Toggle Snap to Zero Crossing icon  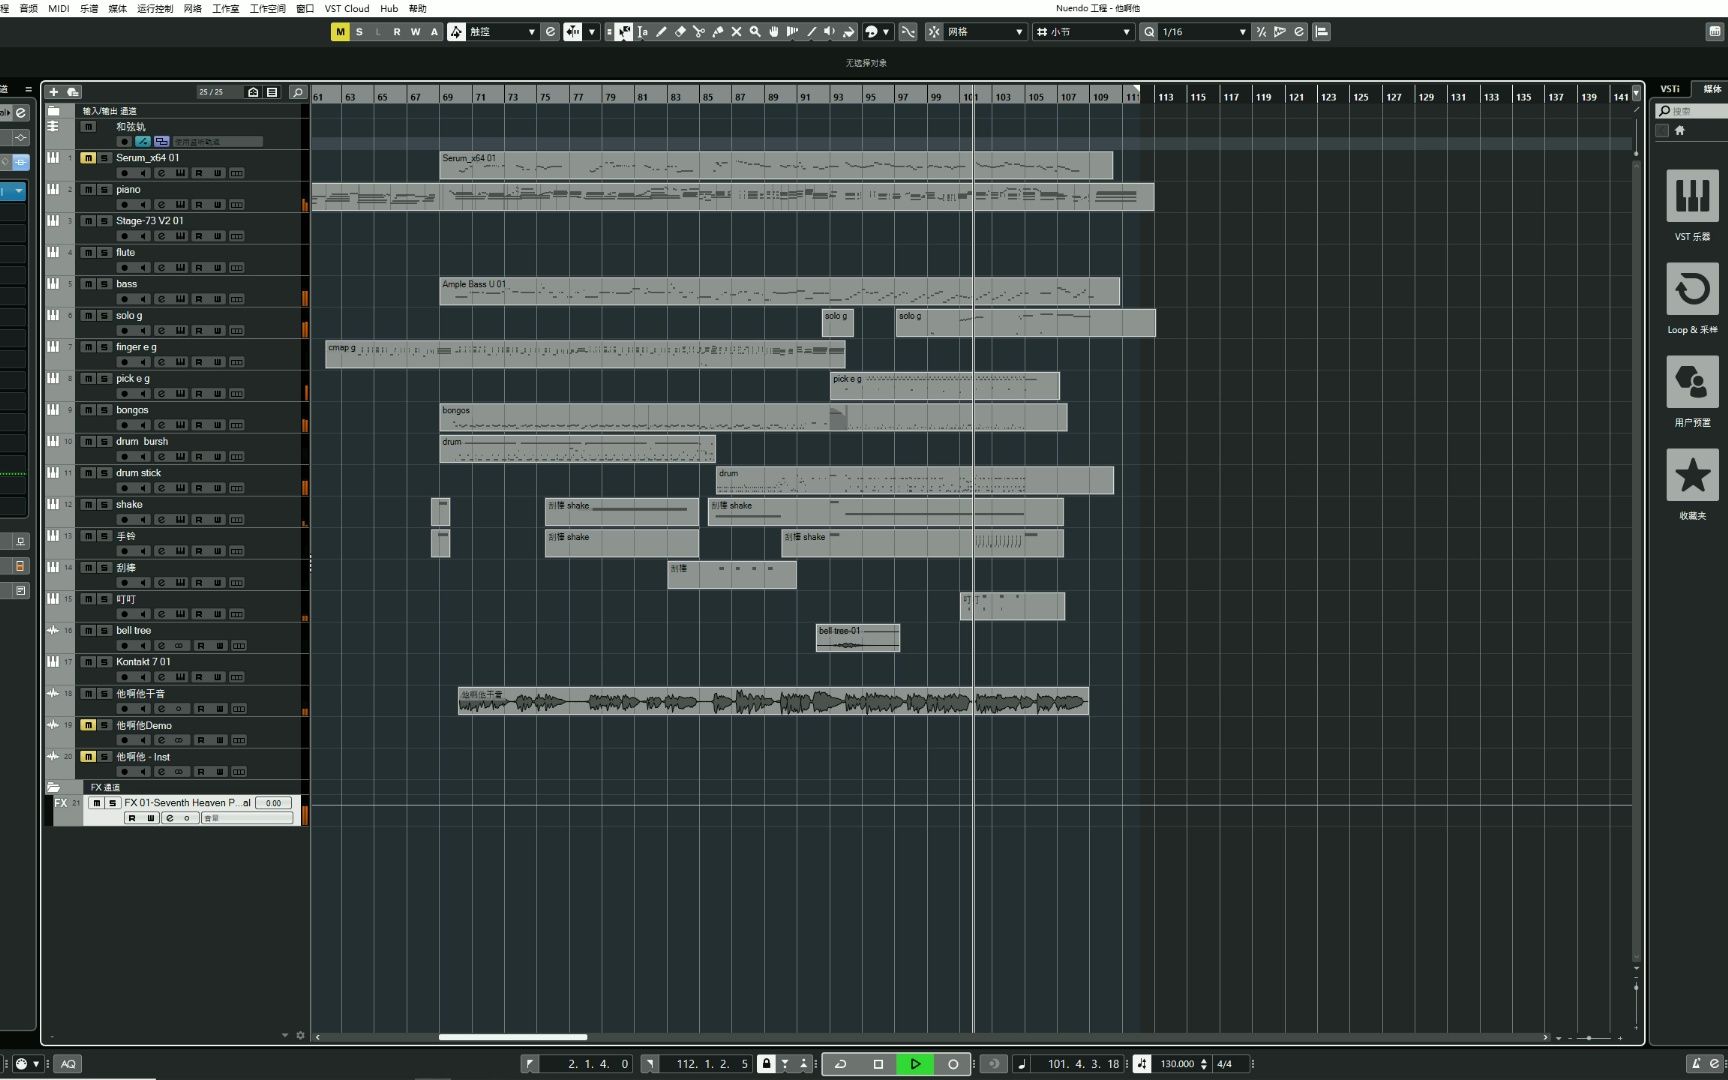(x=908, y=32)
